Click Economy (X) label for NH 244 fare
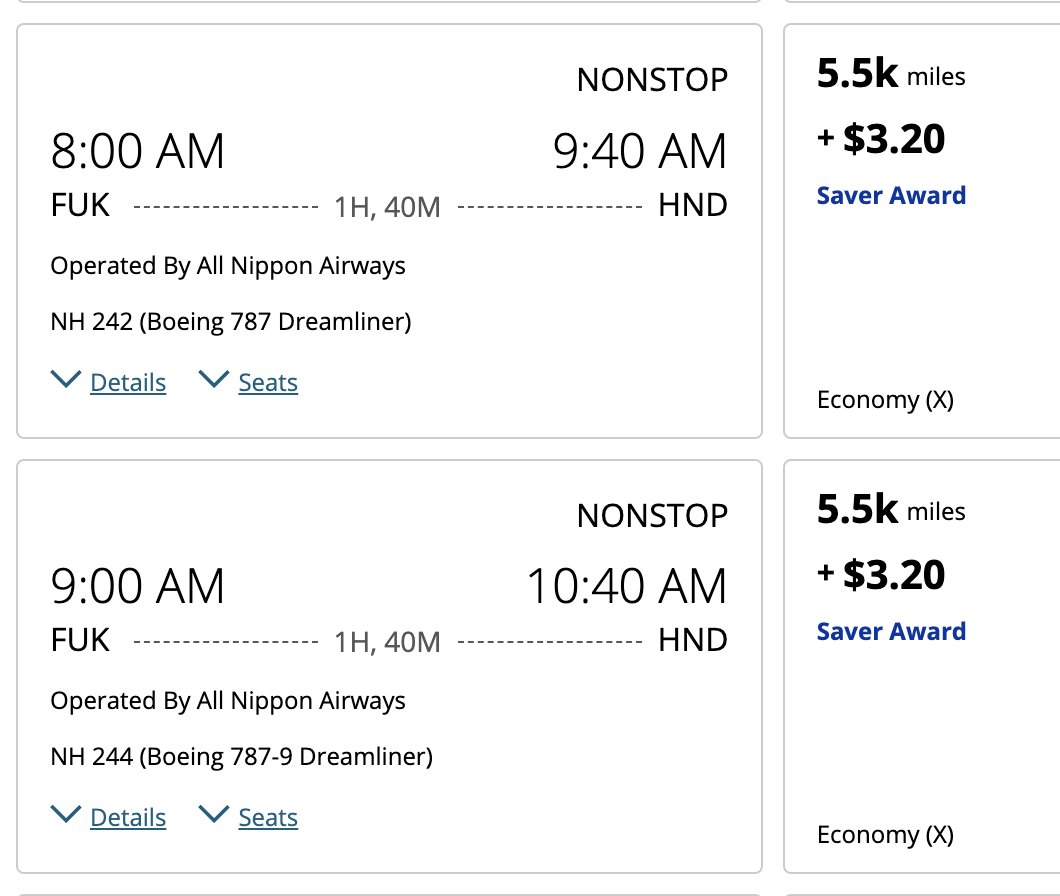The image size is (1060, 896). coord(885,835)
